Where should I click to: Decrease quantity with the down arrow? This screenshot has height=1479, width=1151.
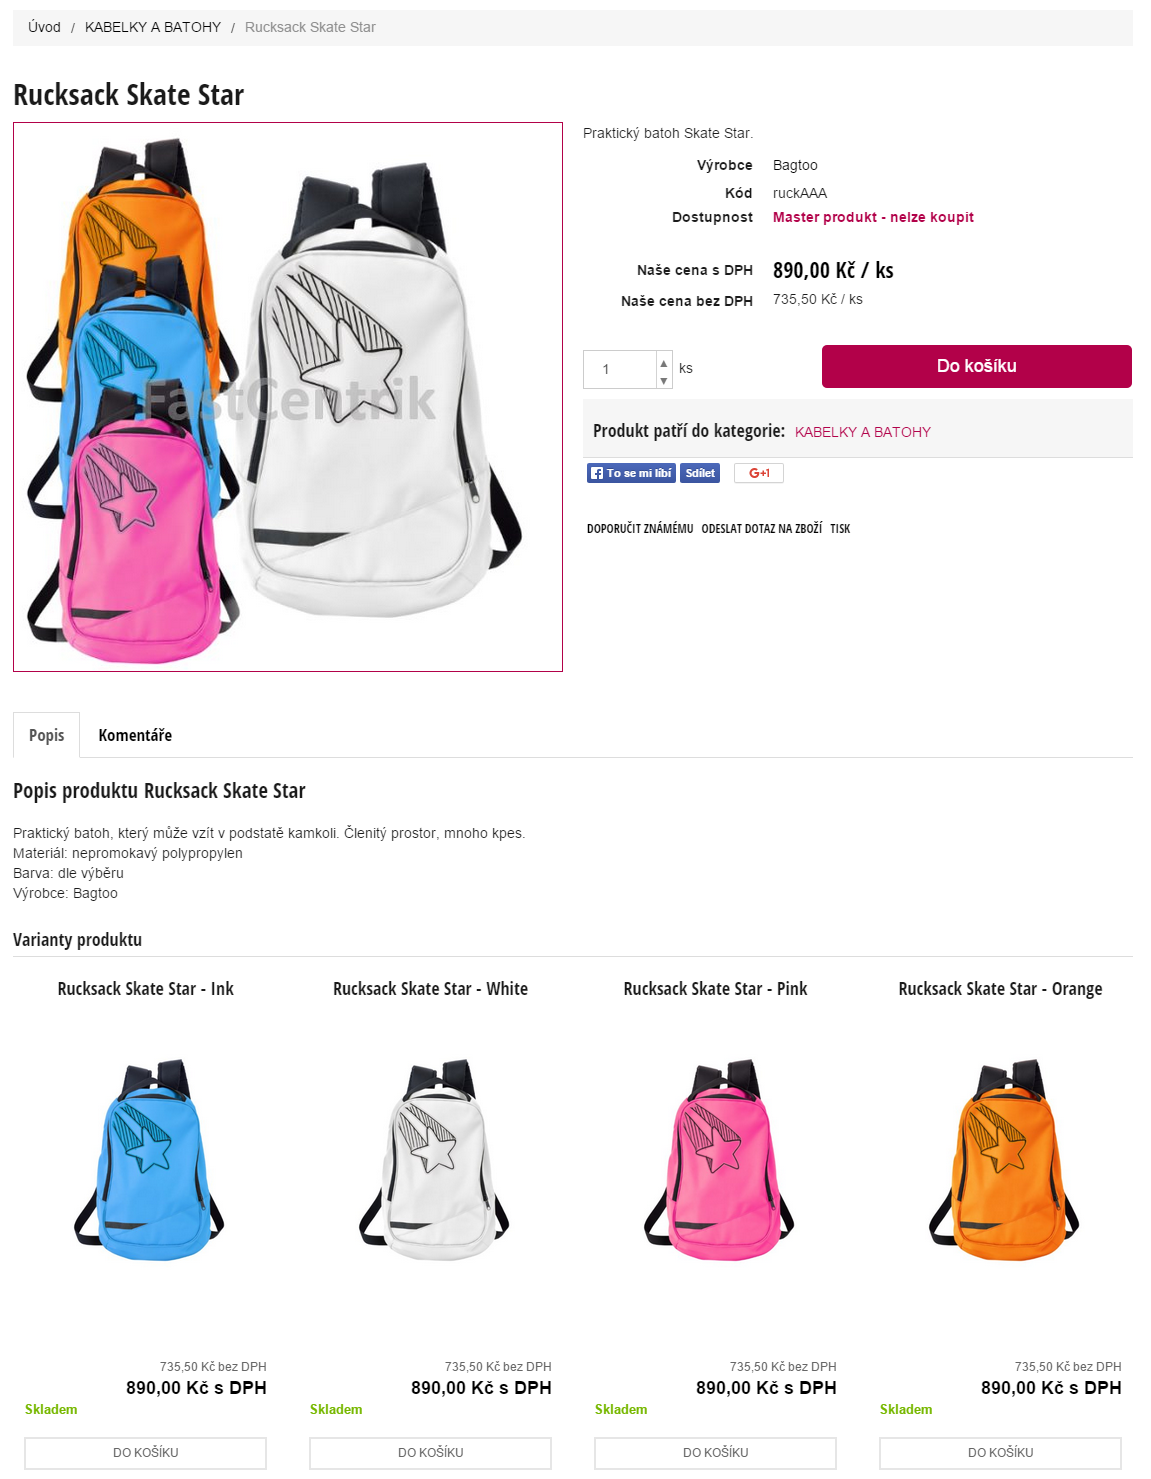coord(664,381)
